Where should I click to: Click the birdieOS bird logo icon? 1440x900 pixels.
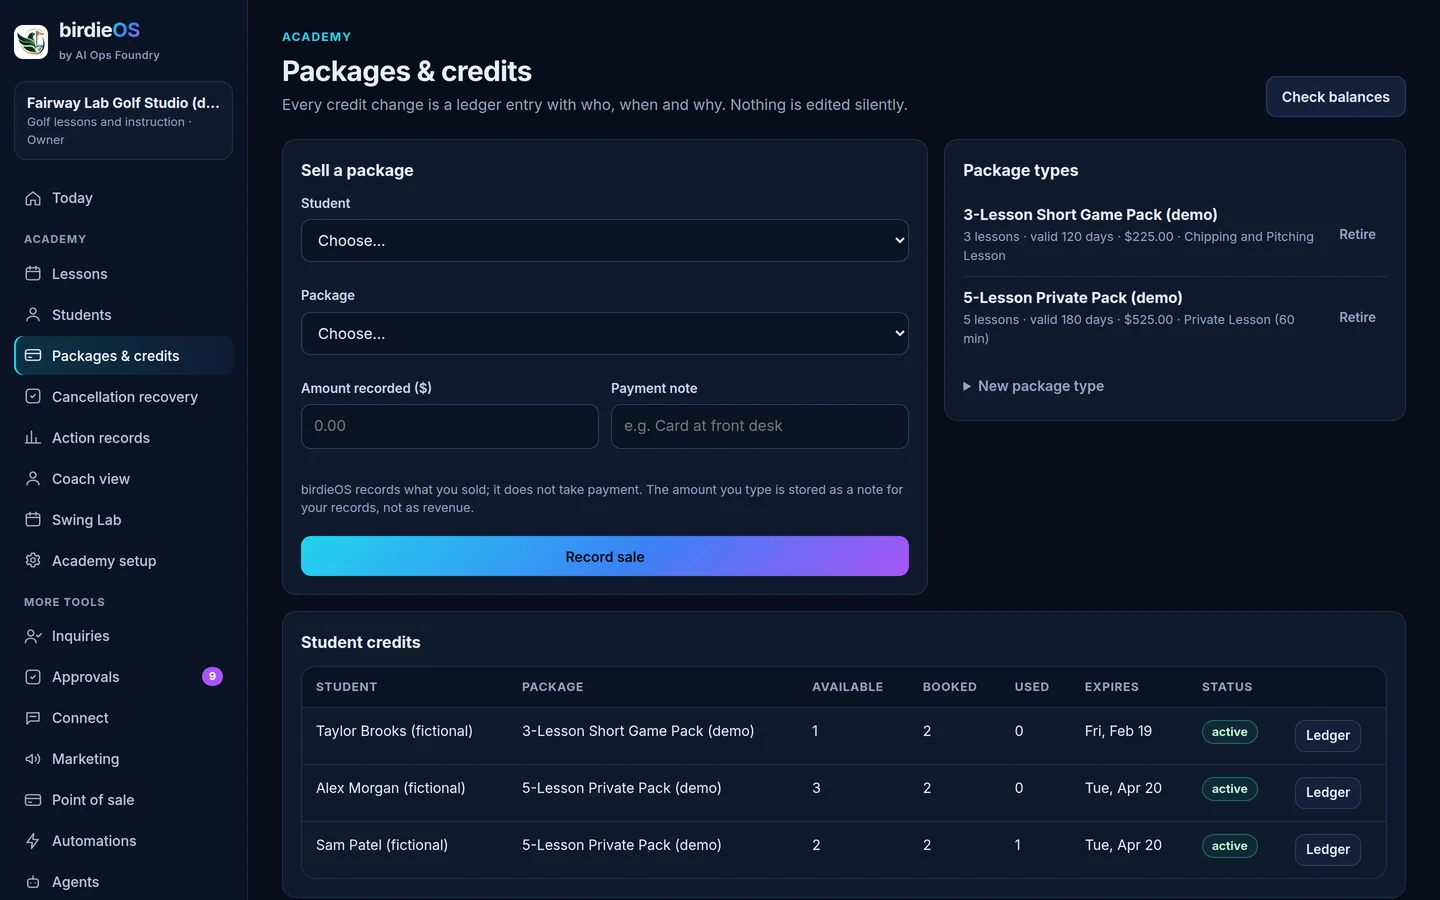[31, 41]
